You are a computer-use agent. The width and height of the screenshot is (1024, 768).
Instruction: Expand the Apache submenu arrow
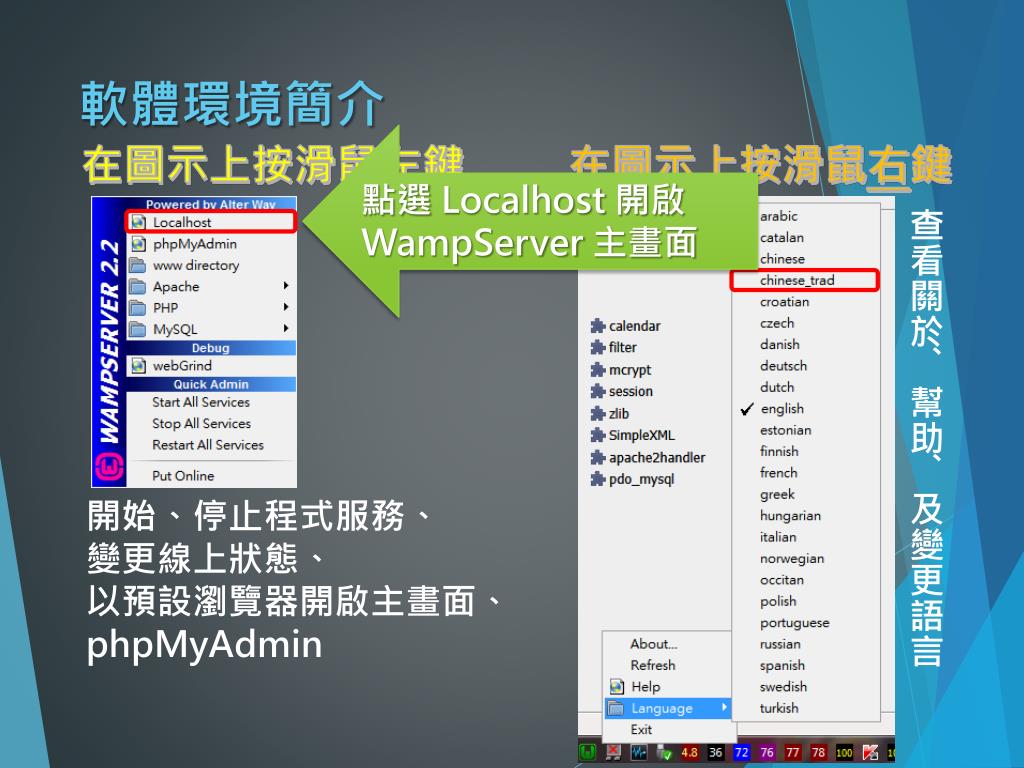click(x=286, y=285)
